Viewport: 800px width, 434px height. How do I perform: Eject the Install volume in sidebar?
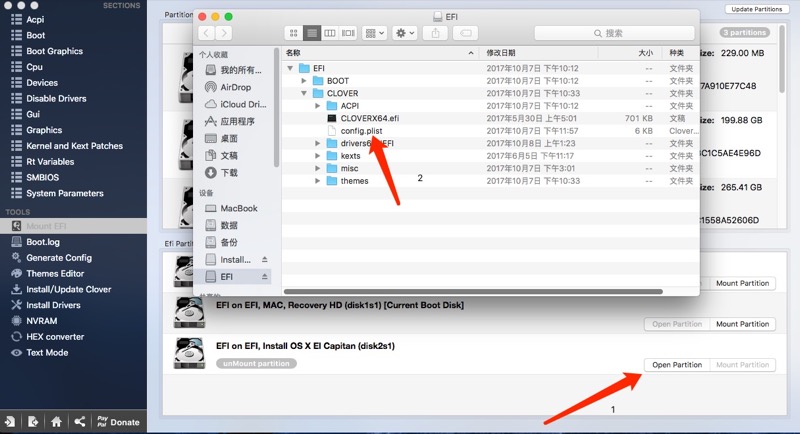tap(264, 260)
